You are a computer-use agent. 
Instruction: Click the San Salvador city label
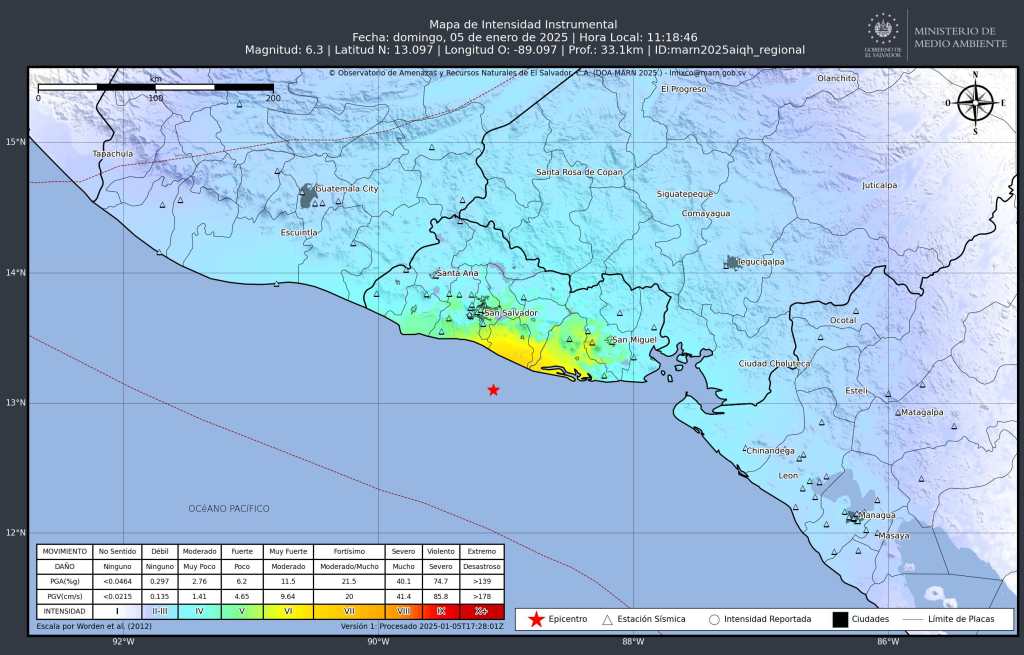coord(510,313)
